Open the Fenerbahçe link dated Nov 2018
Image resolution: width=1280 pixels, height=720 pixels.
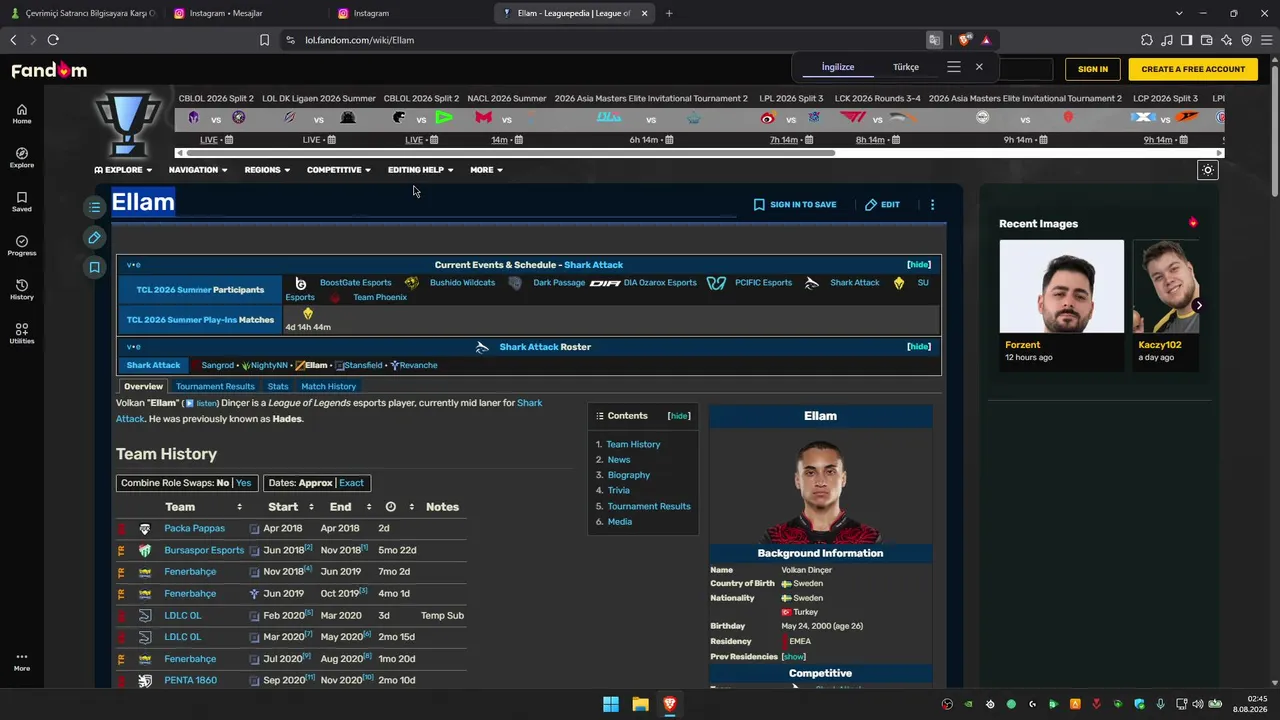tap(190, 572)
